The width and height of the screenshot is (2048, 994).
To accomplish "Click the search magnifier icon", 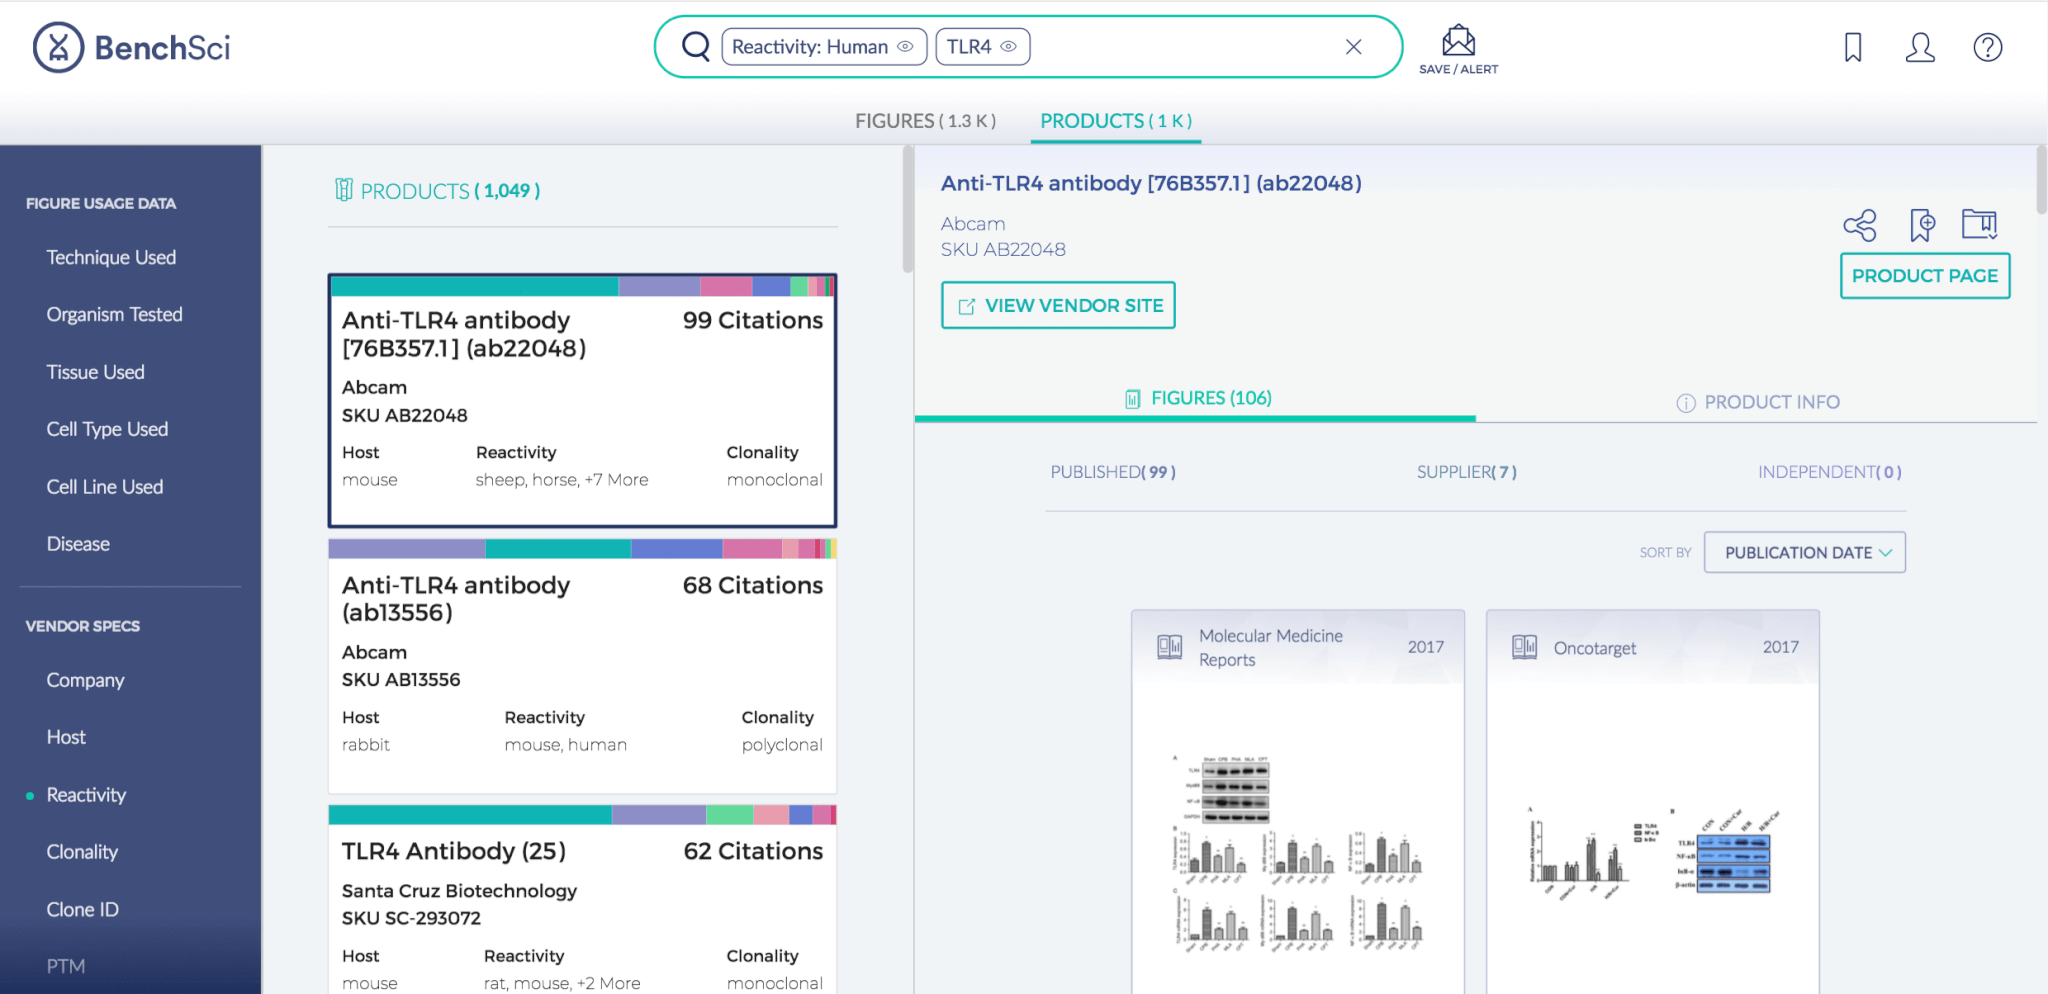I will [x=696, y=46].
